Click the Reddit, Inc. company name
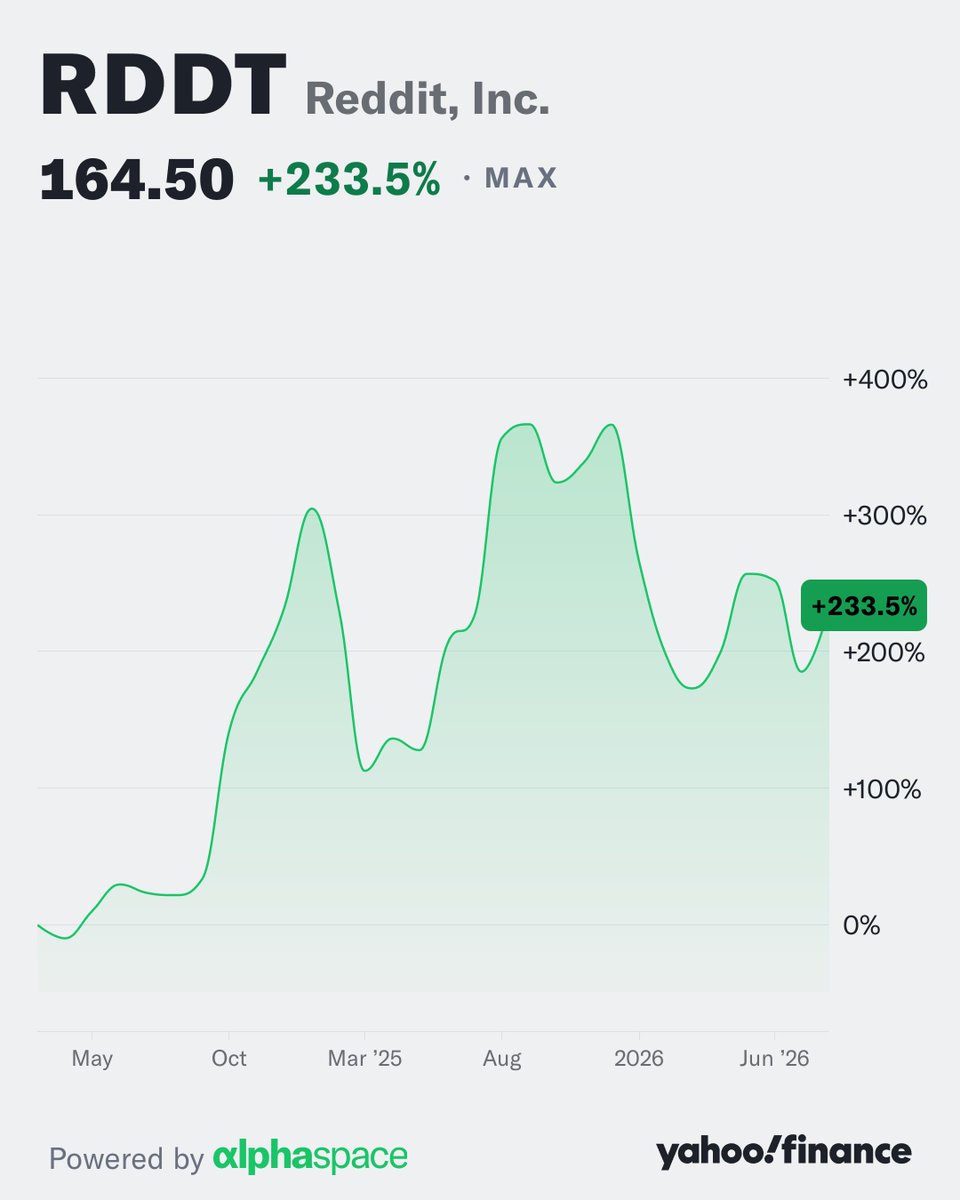 pos(427,100)
